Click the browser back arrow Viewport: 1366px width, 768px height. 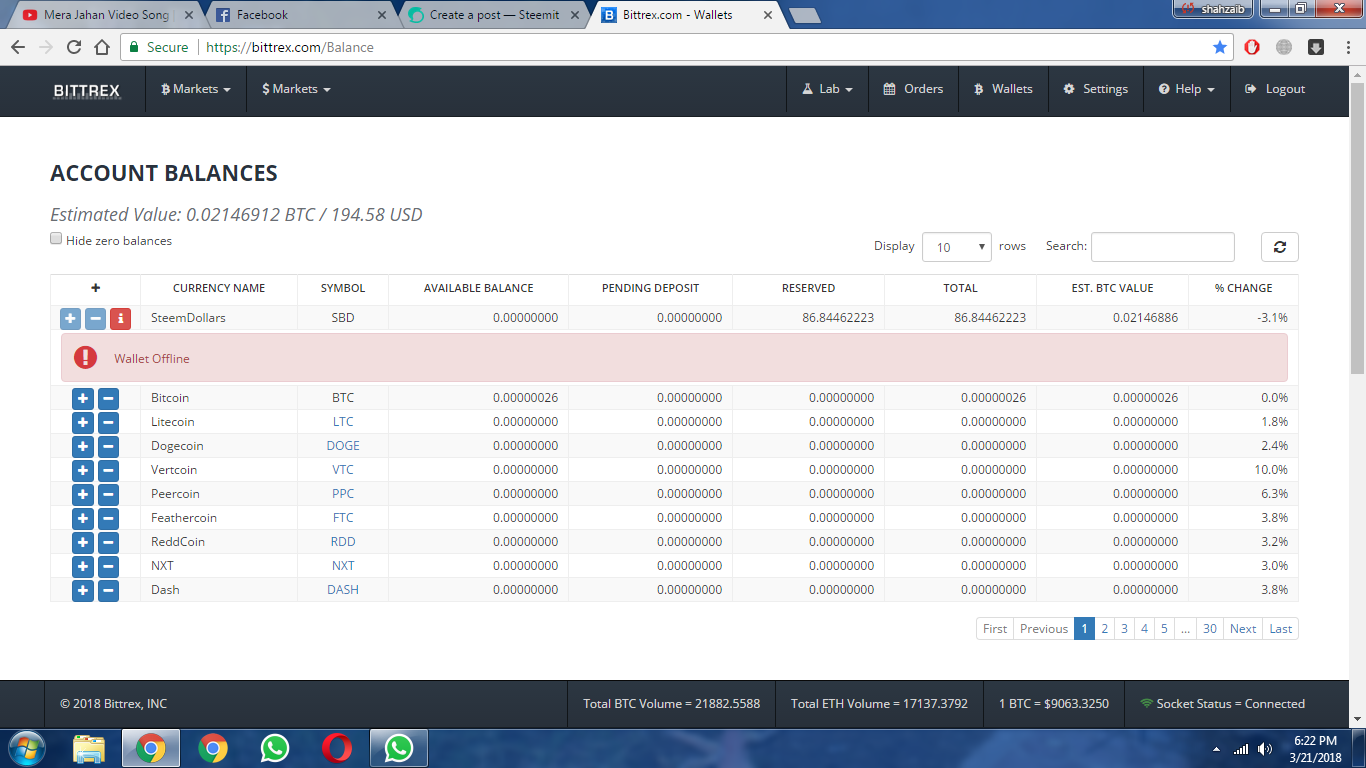click(18, 47)
